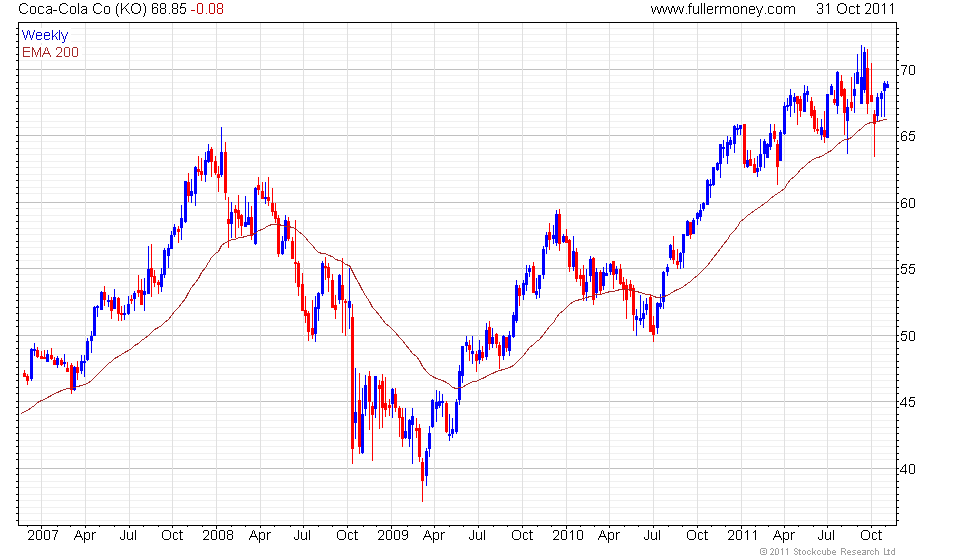
Task: Click the 2008 year label on time axis
Action: coord(218,536)
